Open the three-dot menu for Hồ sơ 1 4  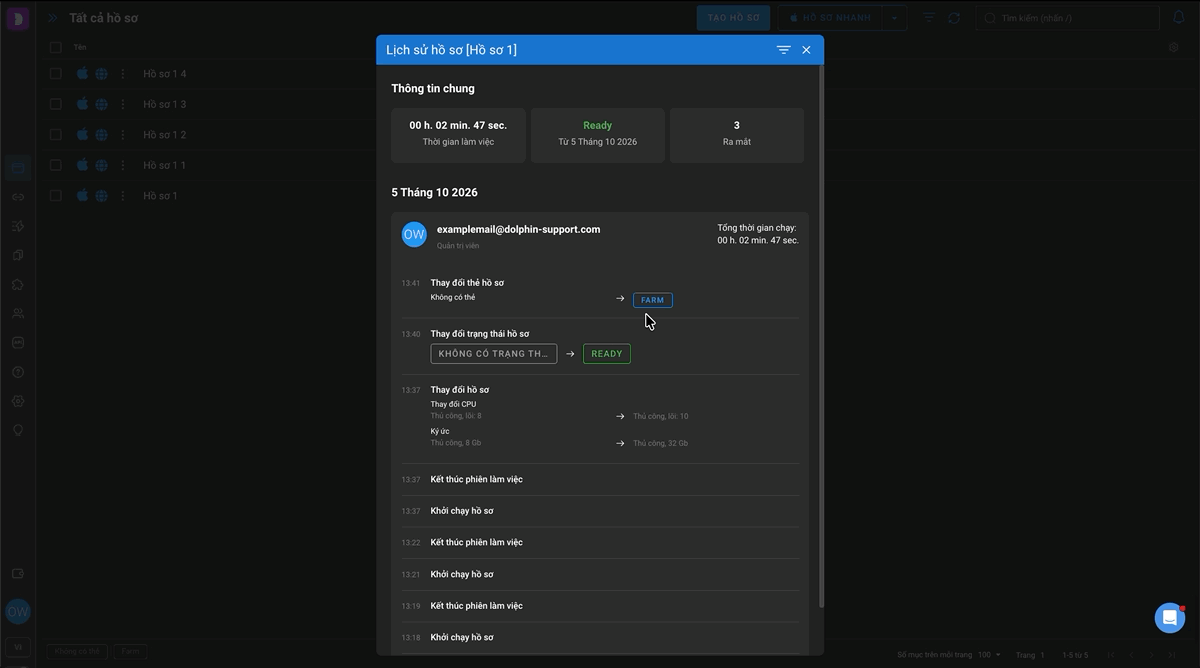(123, 74)
